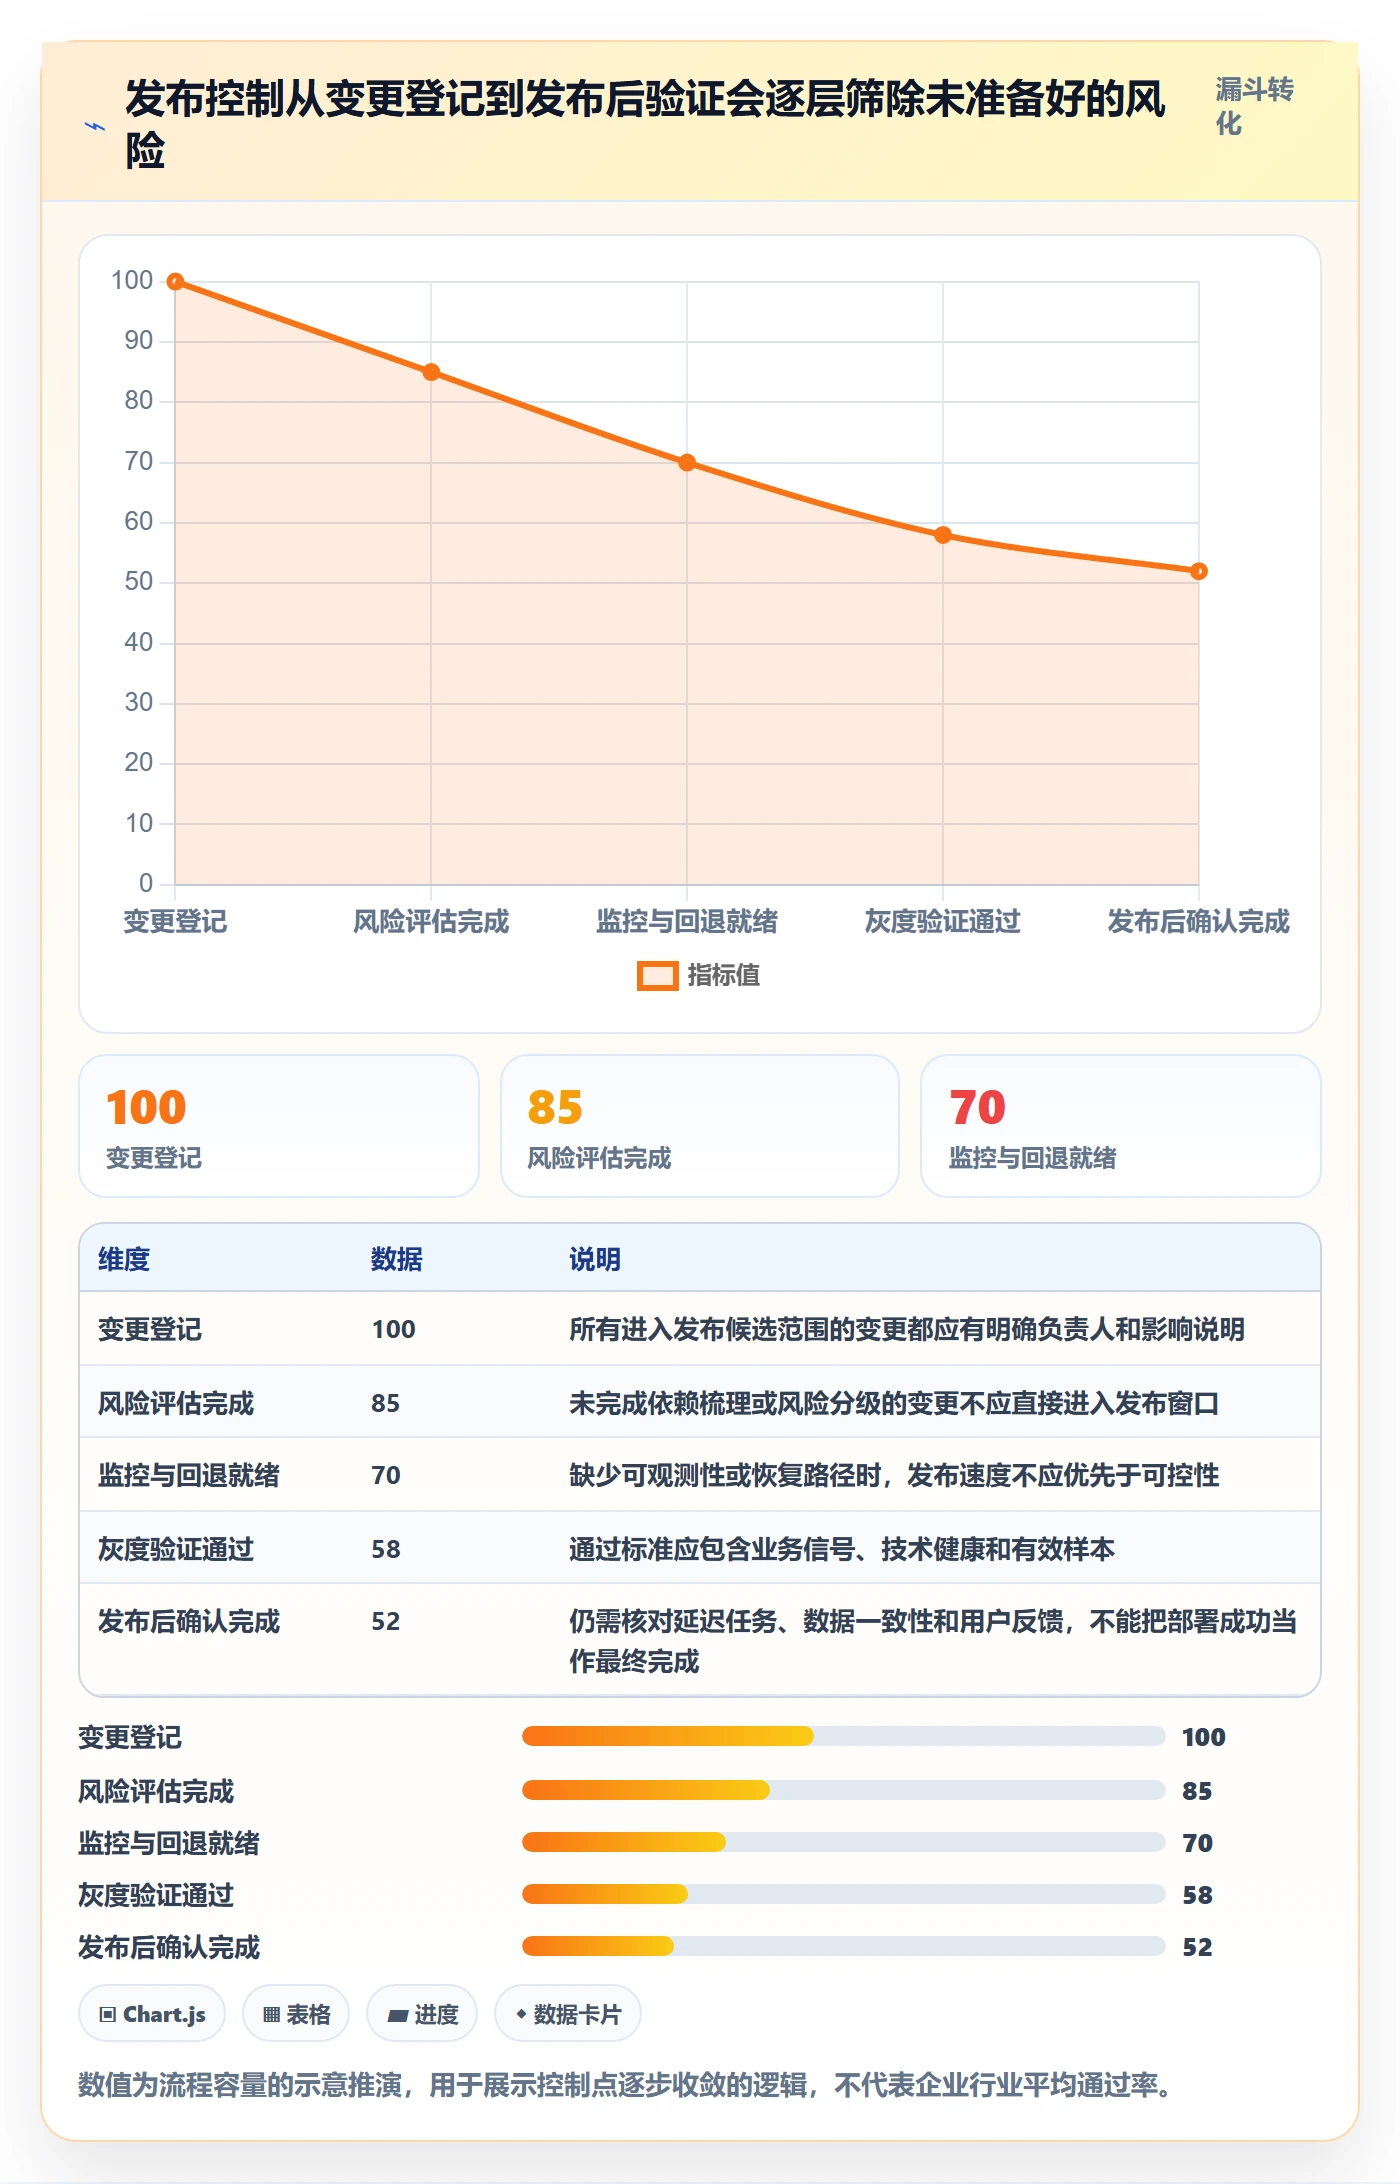Image resolution: width=1400 pixels, height=2184 pixels.
Task: Select the 监控与回退就绪 table row name cell
Action: pyautogui.click(x=189, y=1475)
